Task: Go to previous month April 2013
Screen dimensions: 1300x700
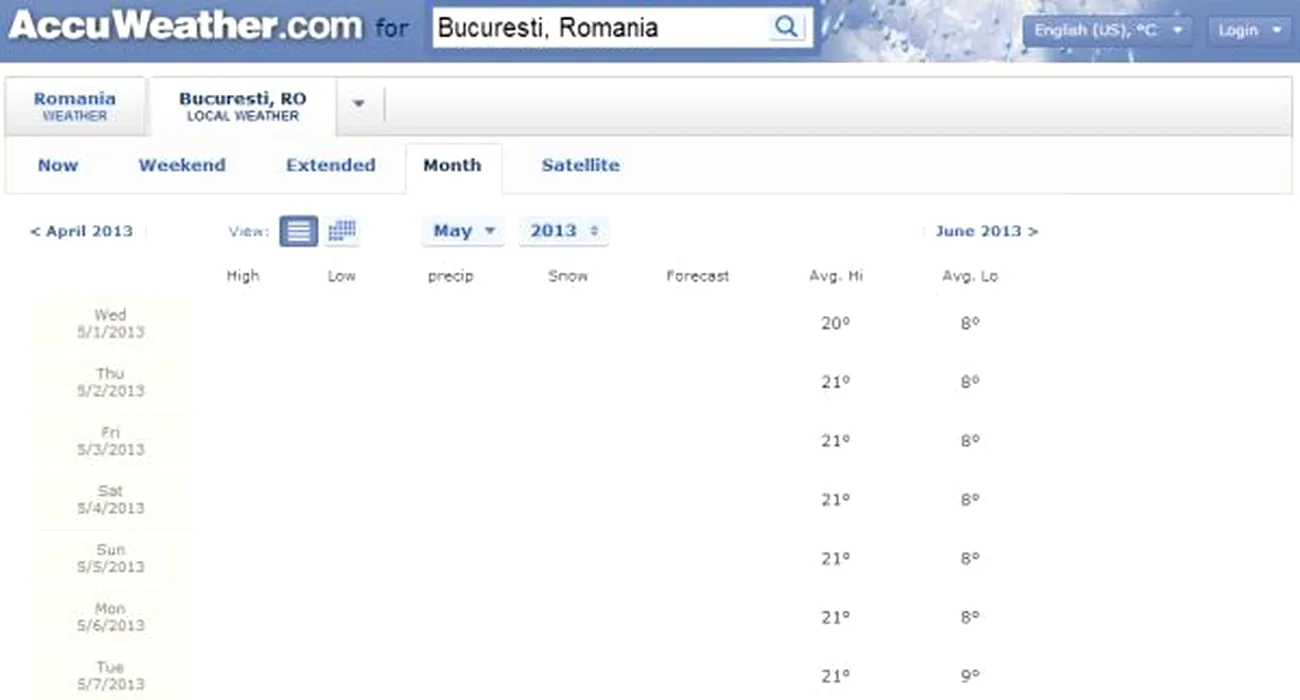Action: click(x=82, y=231)
